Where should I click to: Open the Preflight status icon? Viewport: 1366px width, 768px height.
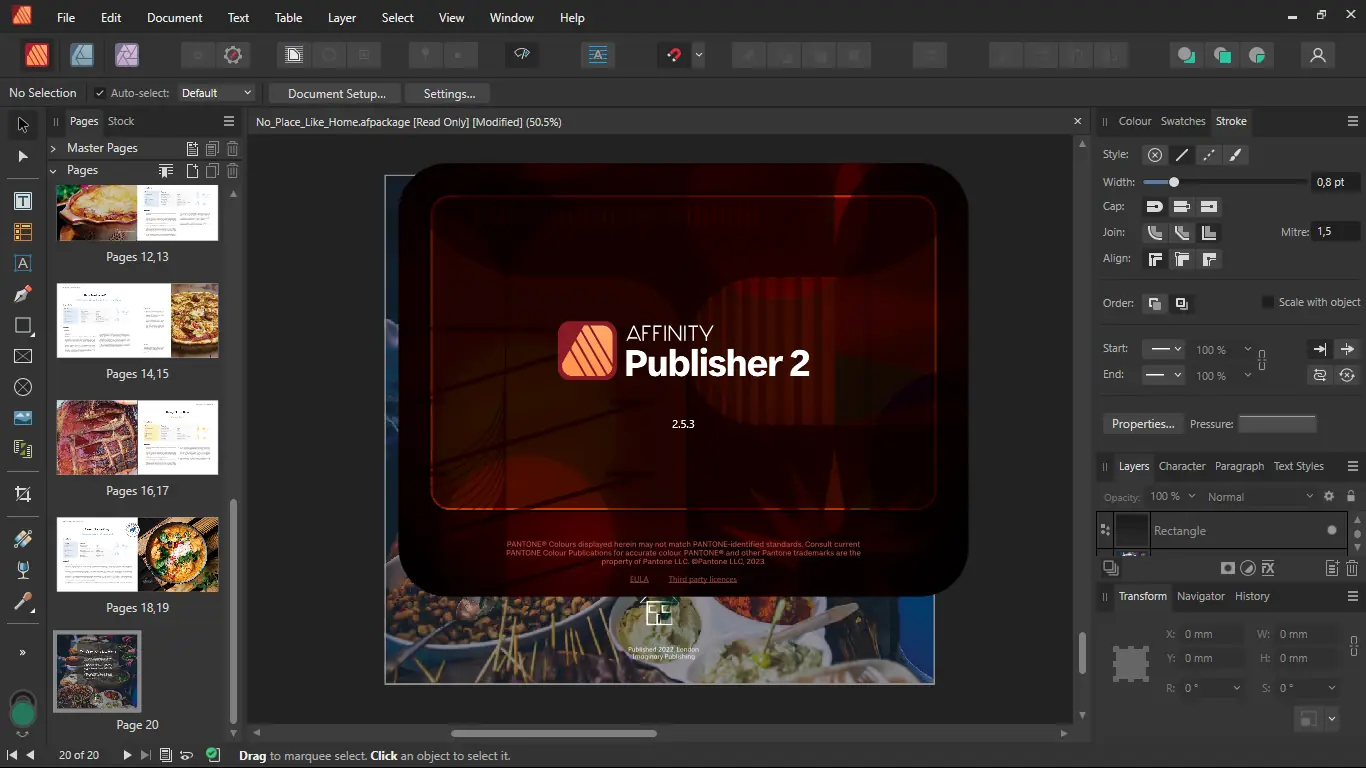coord(213,755)
